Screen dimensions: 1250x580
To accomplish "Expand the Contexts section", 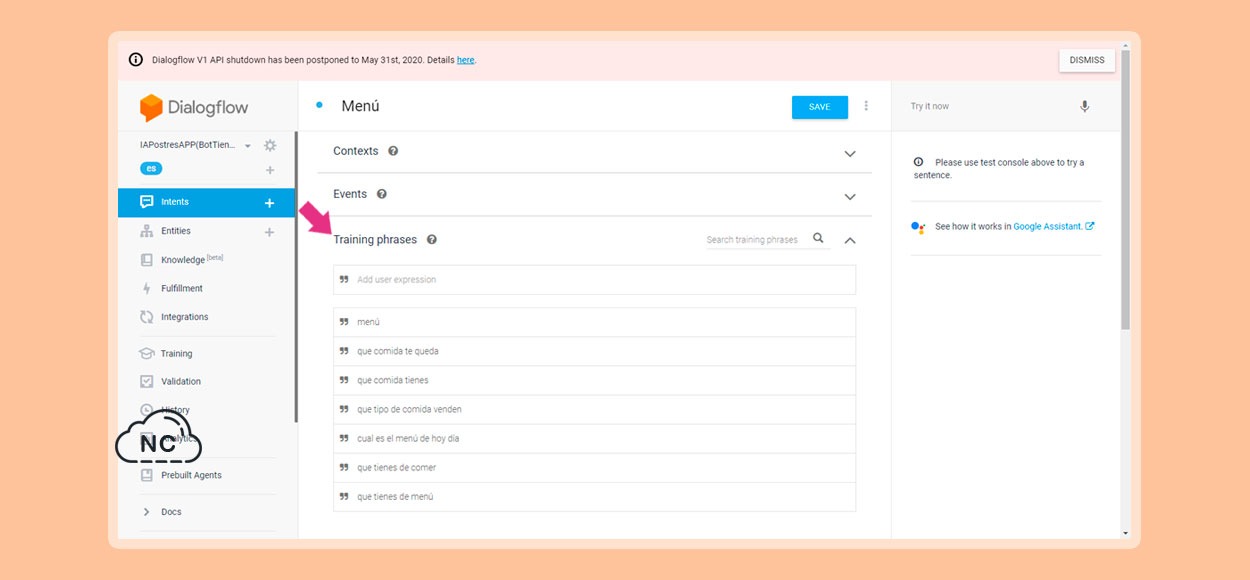I will [850, 154].
